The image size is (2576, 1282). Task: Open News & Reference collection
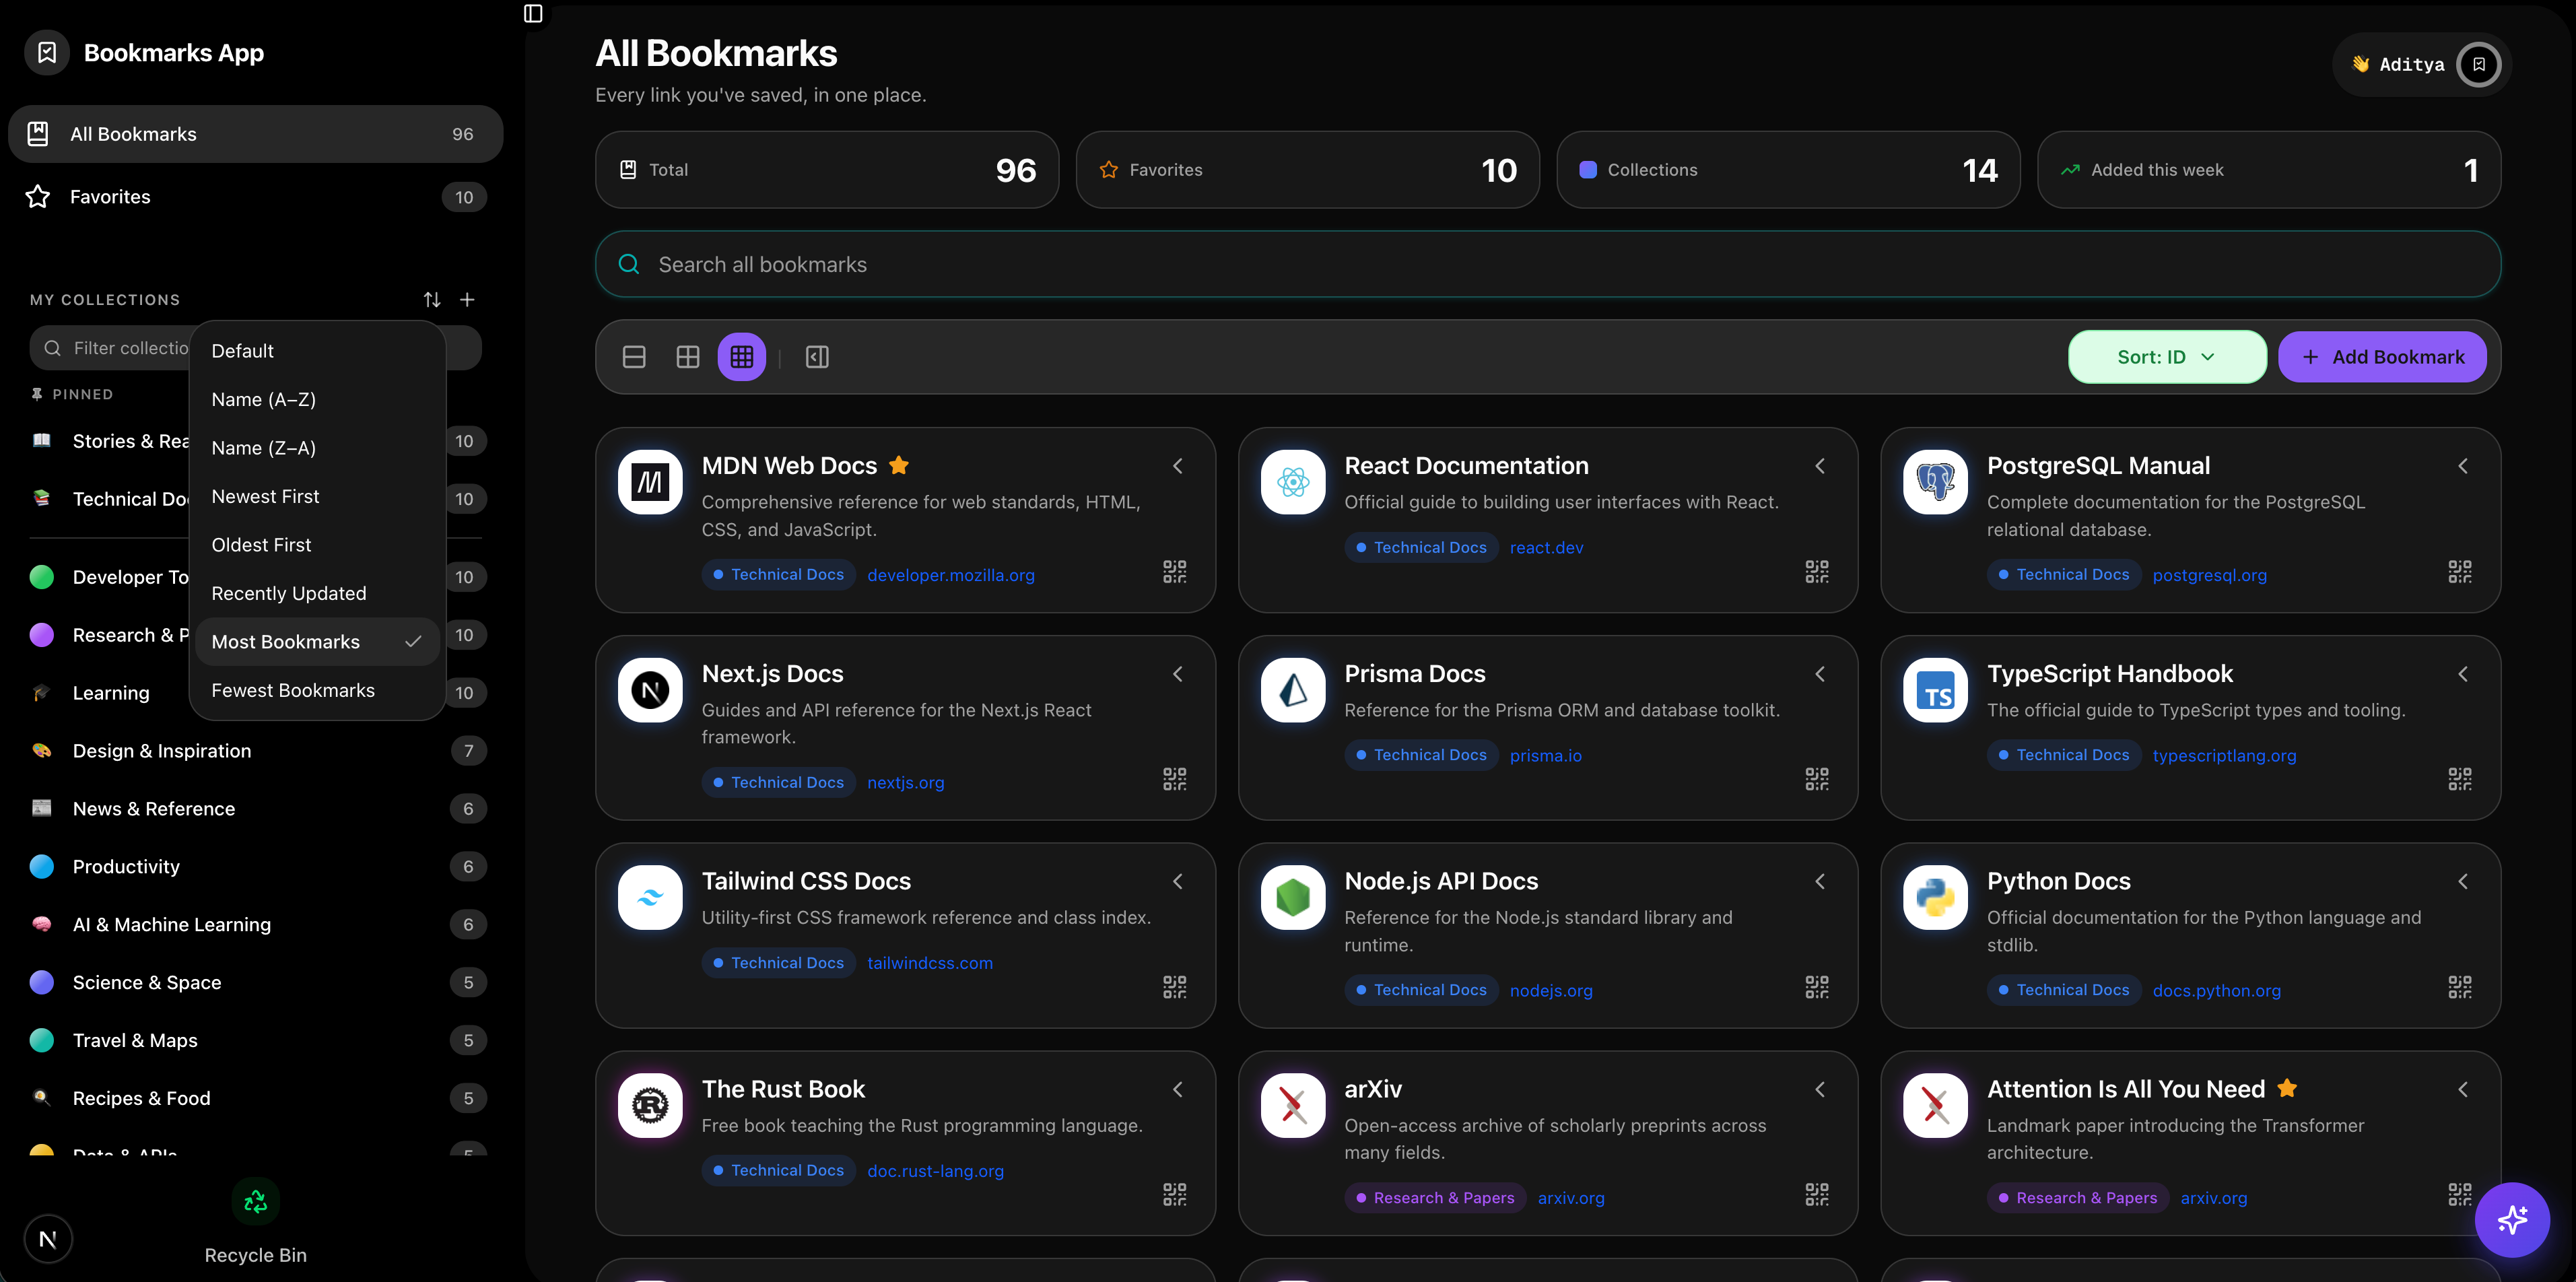(x=255, y=809)
